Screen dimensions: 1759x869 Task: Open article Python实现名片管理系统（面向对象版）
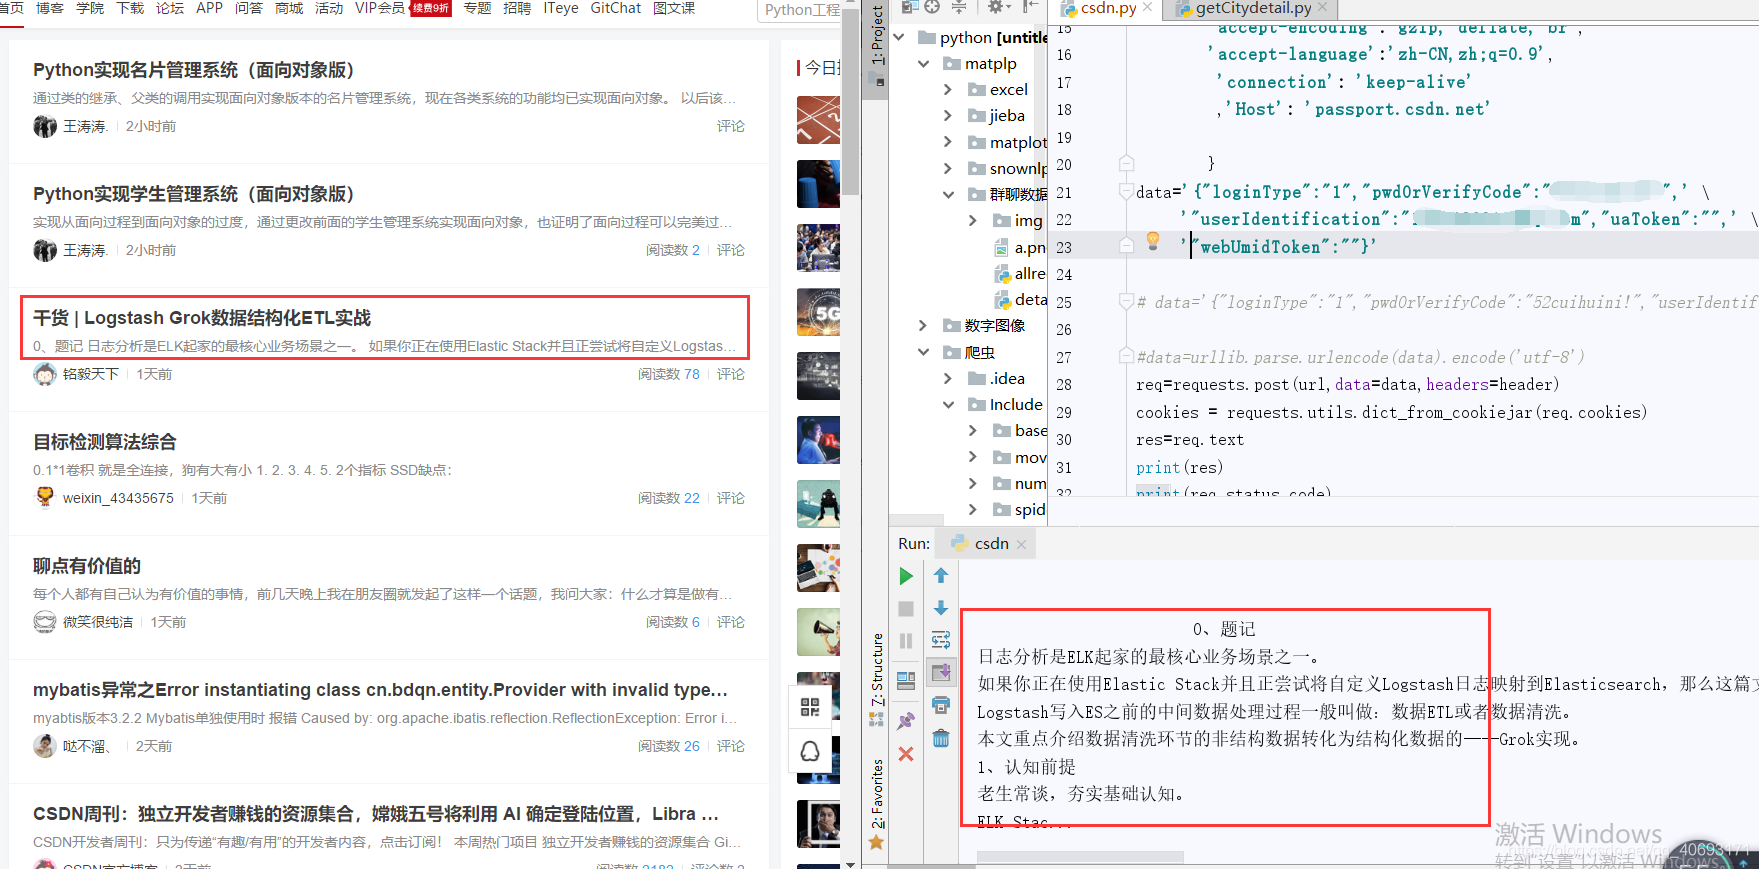click(193, 70)
